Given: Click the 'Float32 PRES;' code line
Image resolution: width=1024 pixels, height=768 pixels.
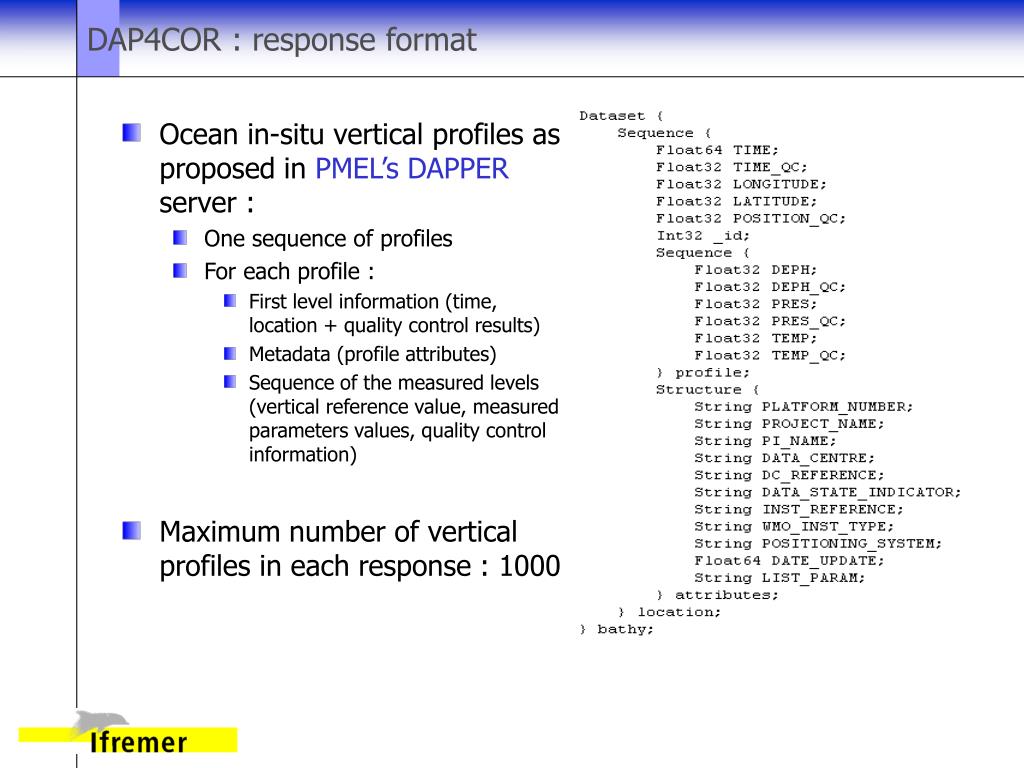Looking at the screenshot, I should point(756,304).
